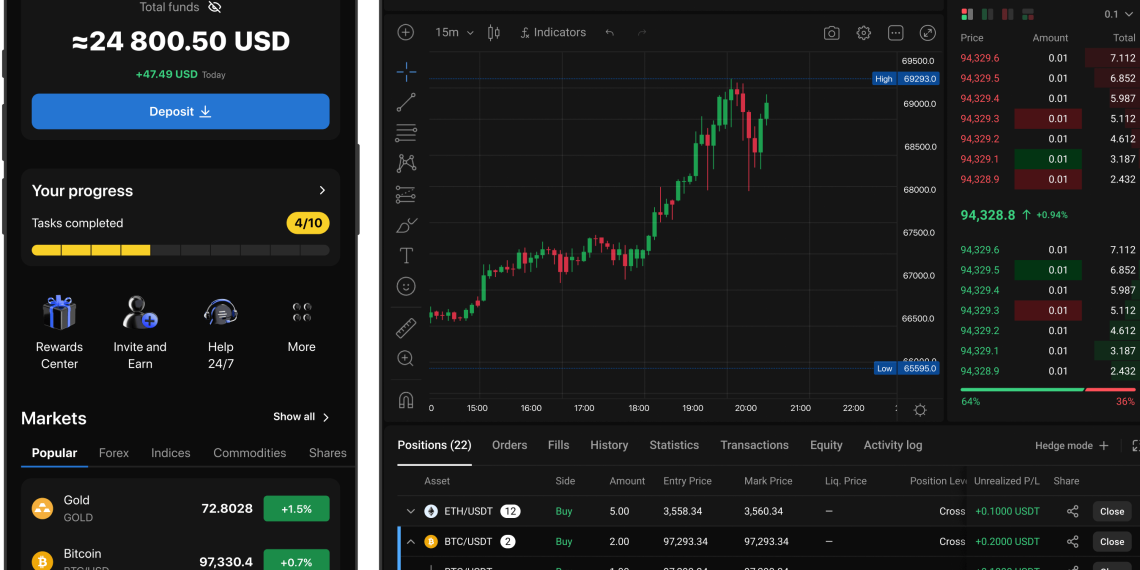
Task: Open Help 24/7 headset icon
Action: 221,313
